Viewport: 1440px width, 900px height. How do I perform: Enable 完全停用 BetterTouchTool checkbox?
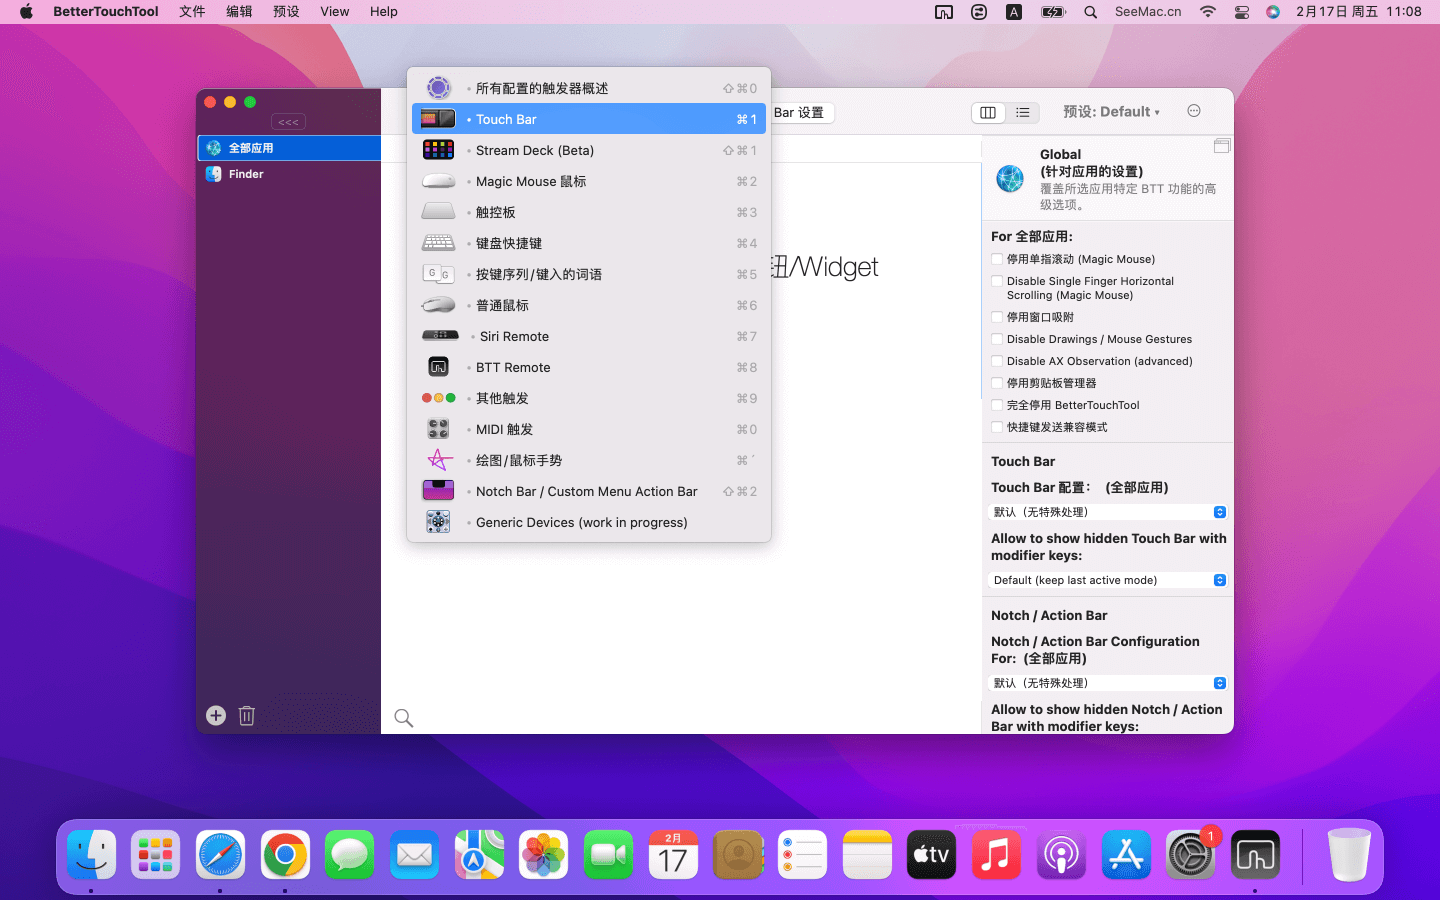click(x=997, y=405)
